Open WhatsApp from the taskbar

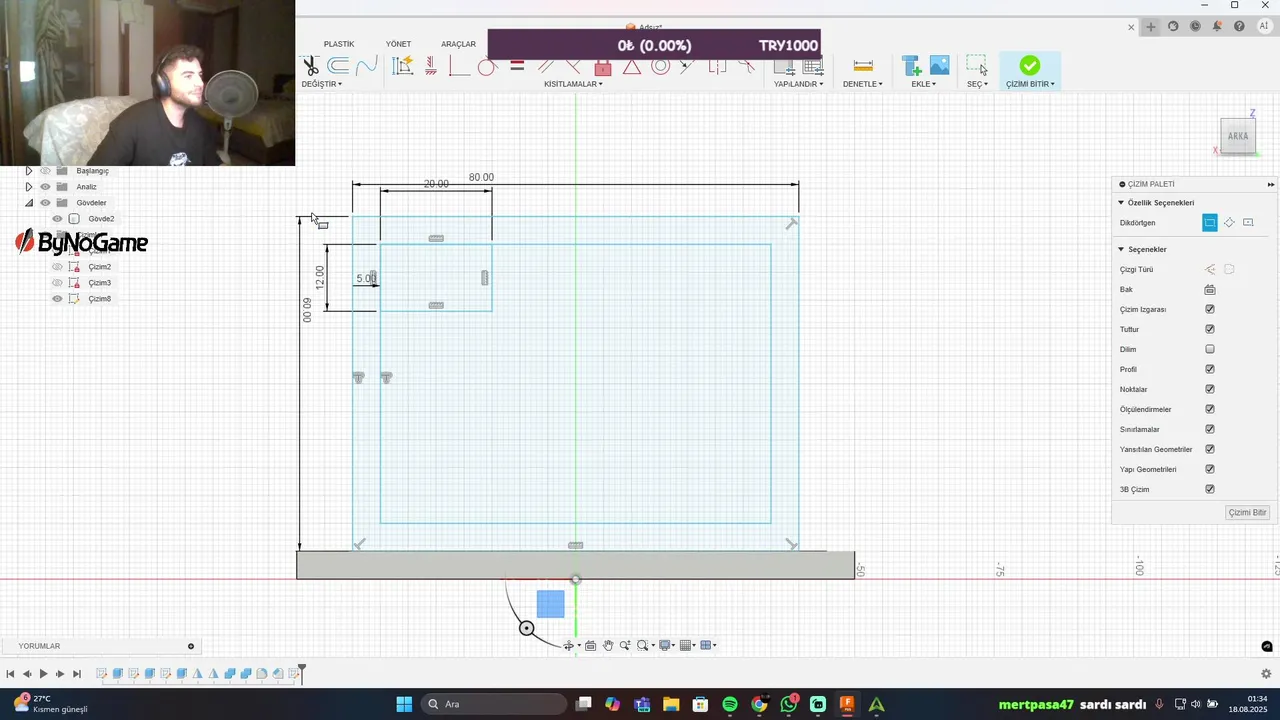[x=789, y=705]
